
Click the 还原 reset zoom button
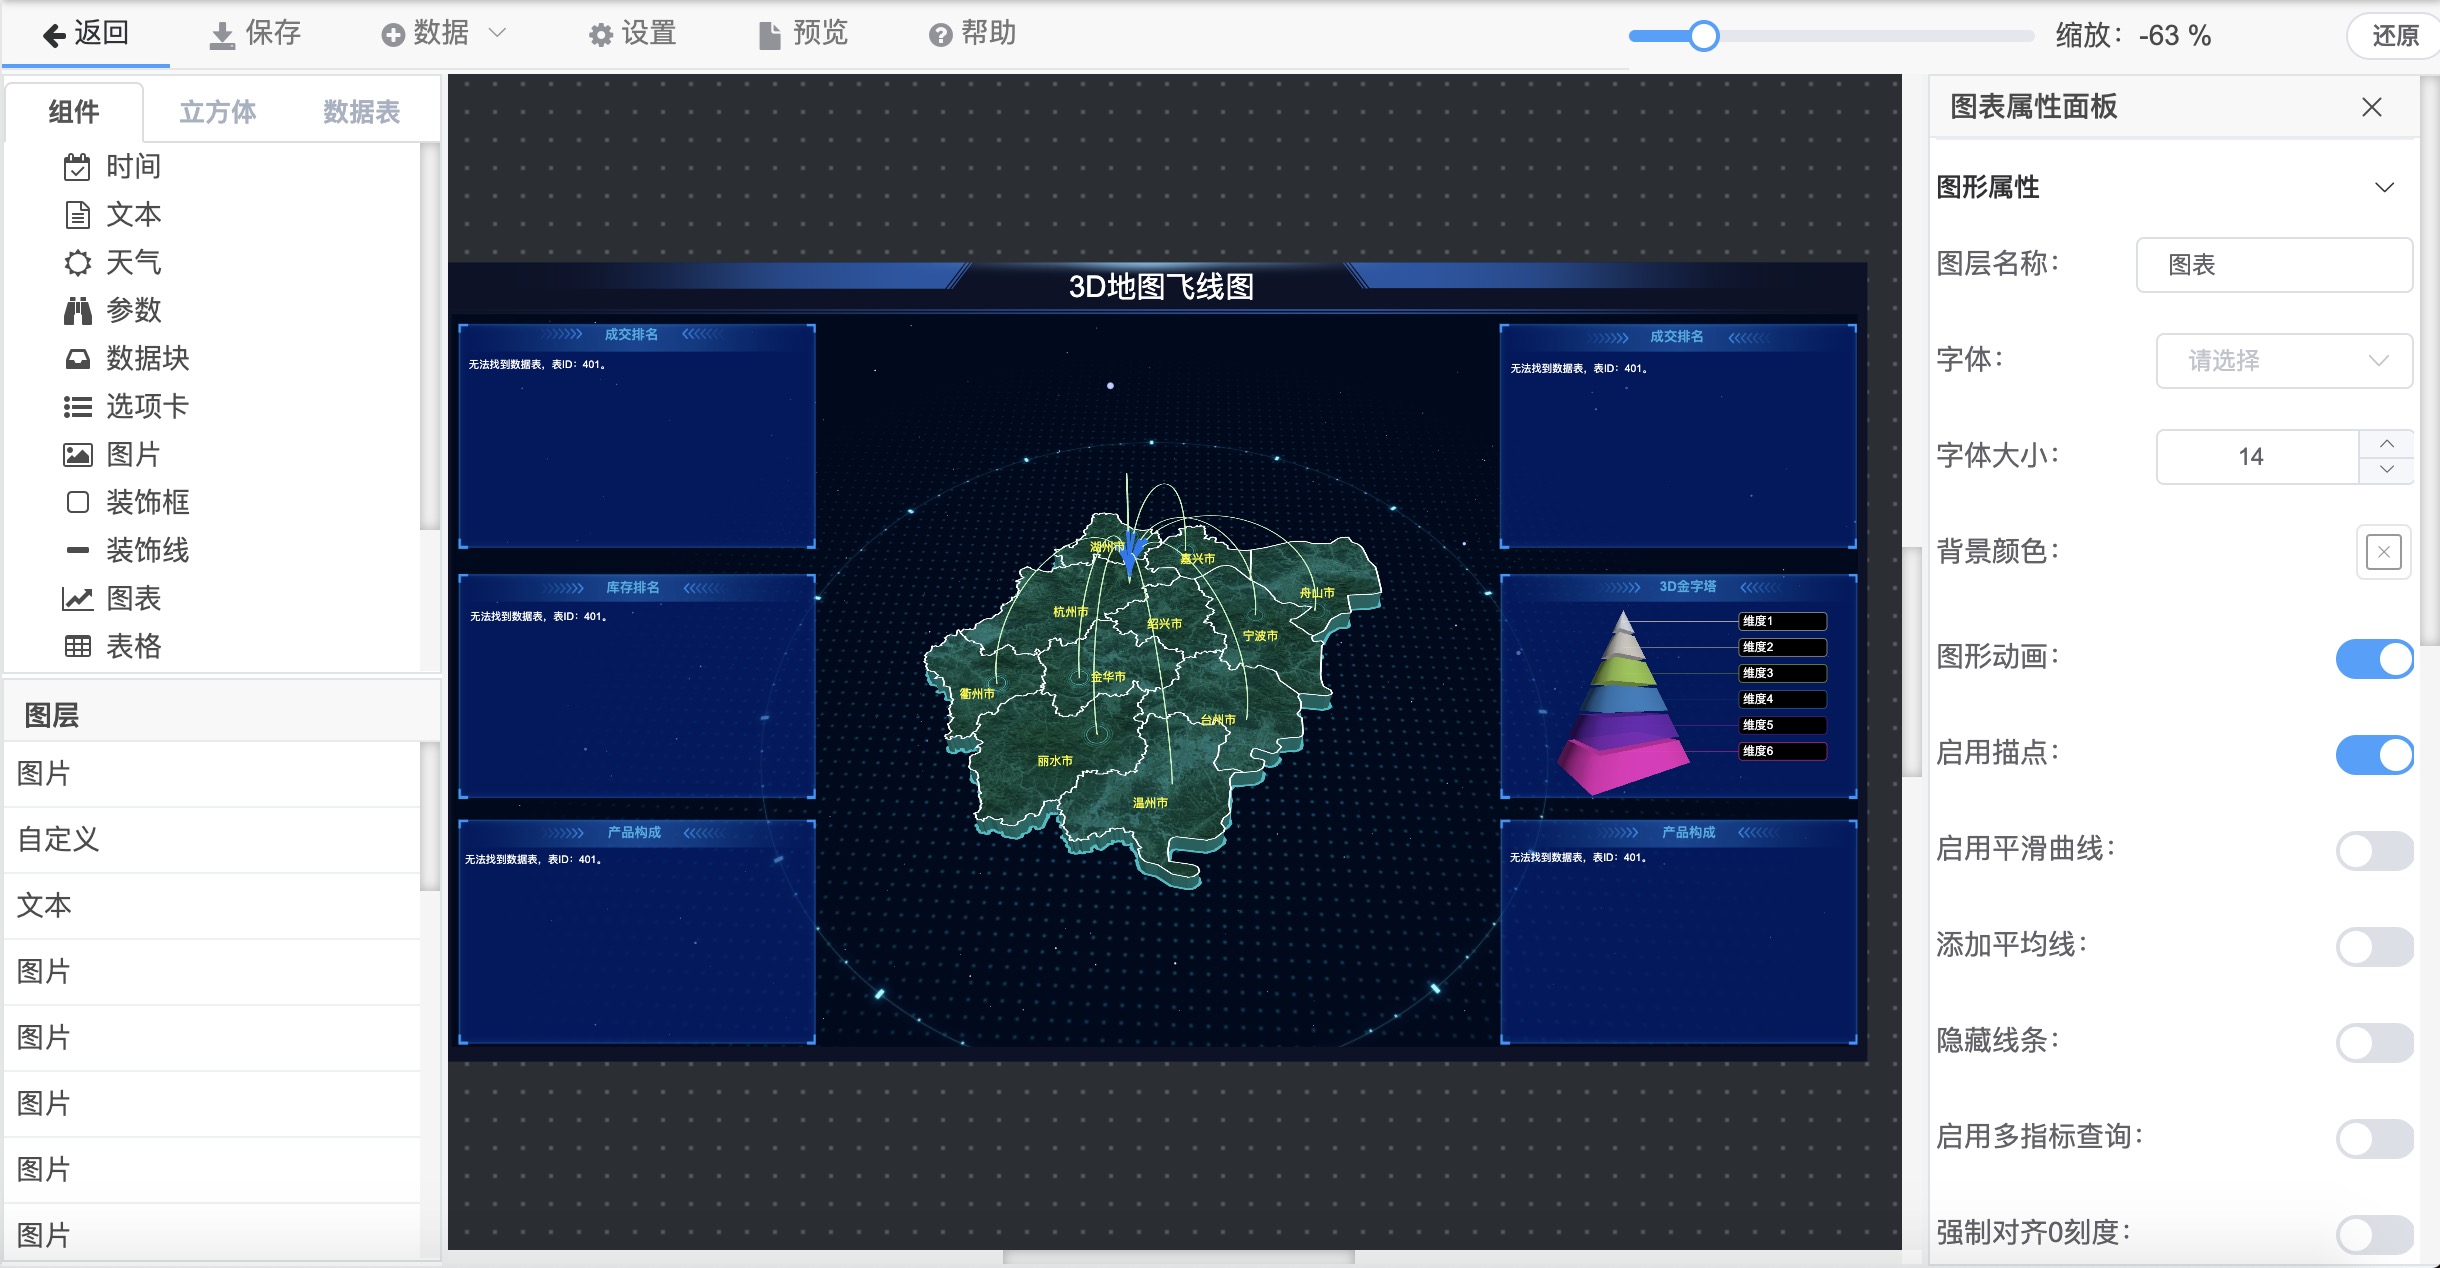coord(2394,36)
